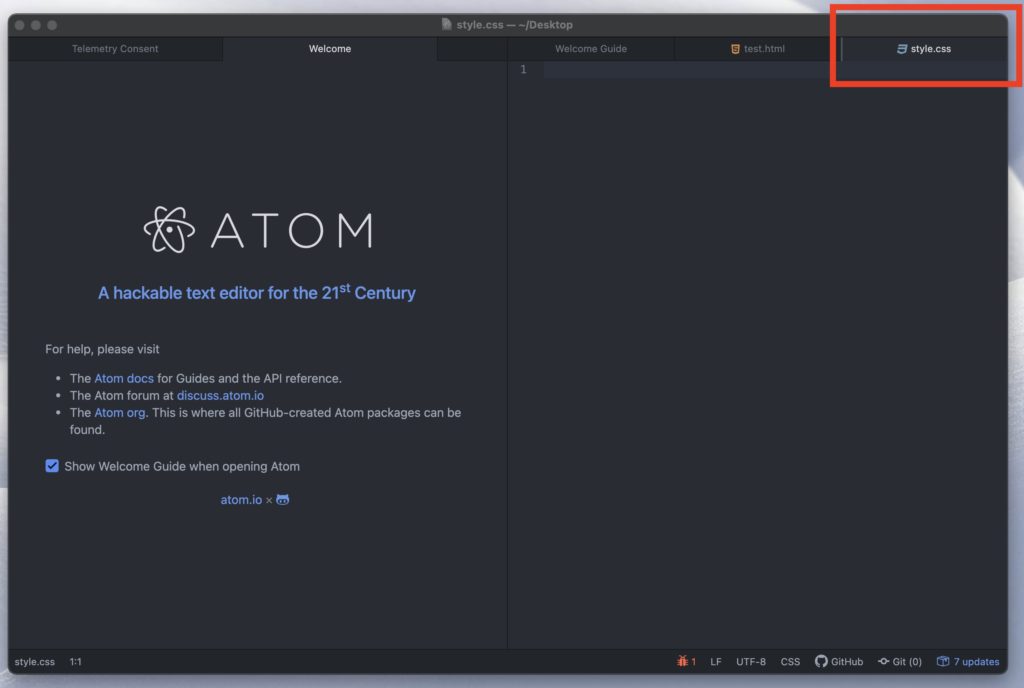Select the Welcome tab

[330, 49]
